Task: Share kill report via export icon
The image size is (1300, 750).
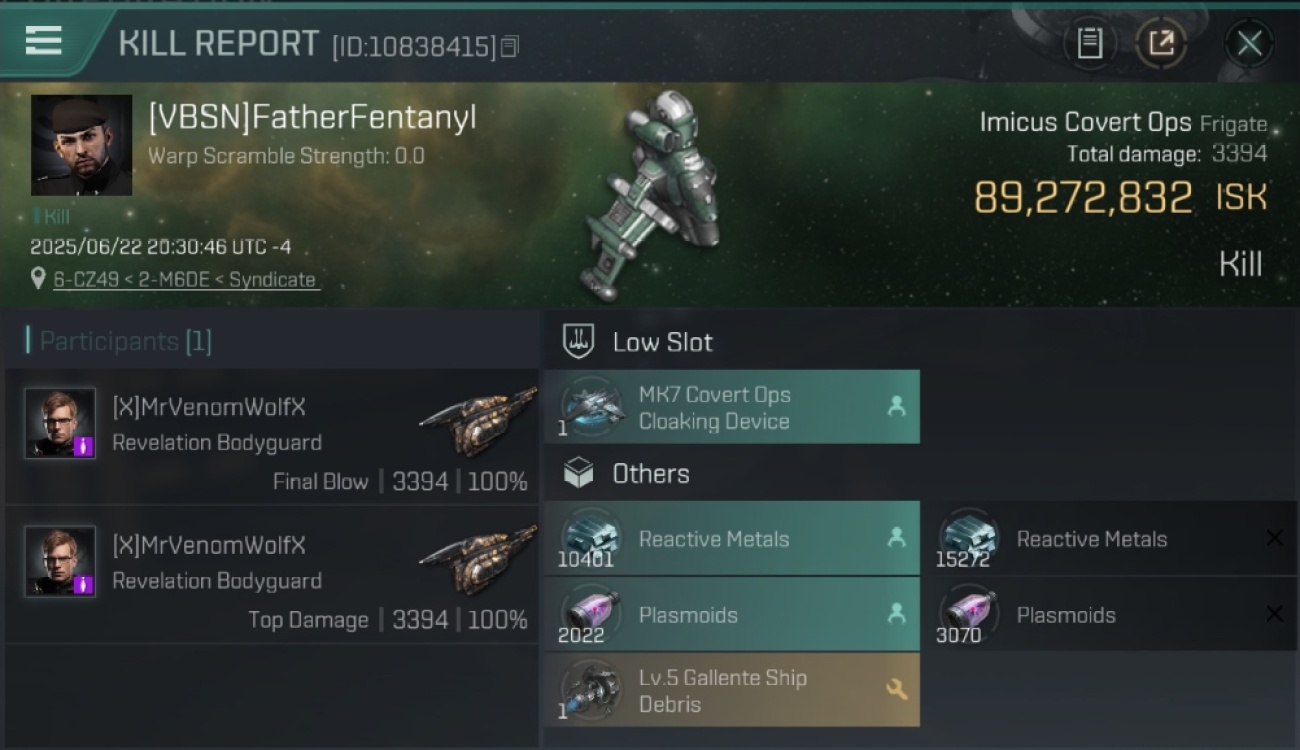Action: point(1161,43)
